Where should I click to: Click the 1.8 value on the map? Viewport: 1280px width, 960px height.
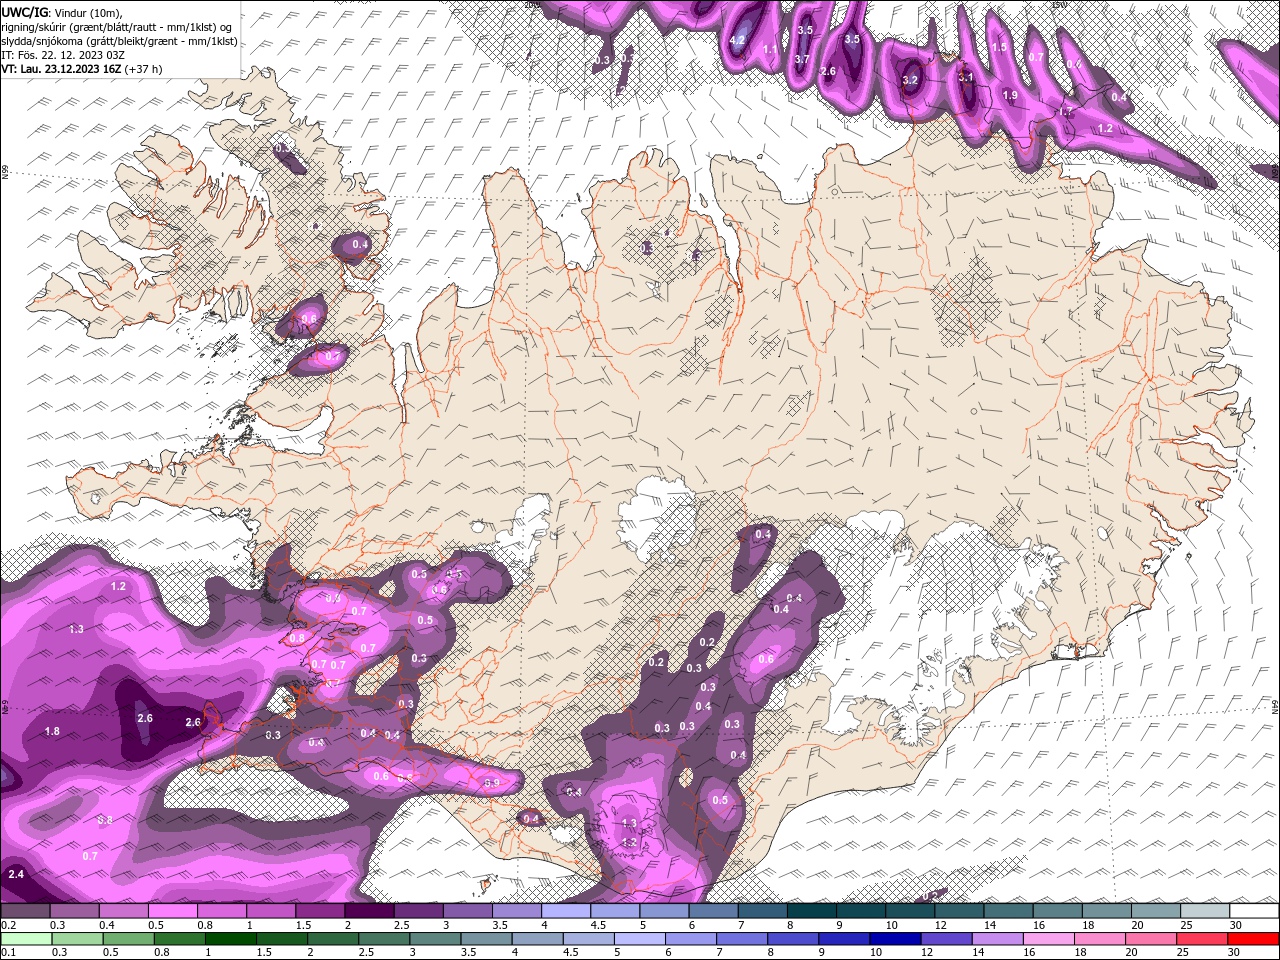tap(52, 731)
